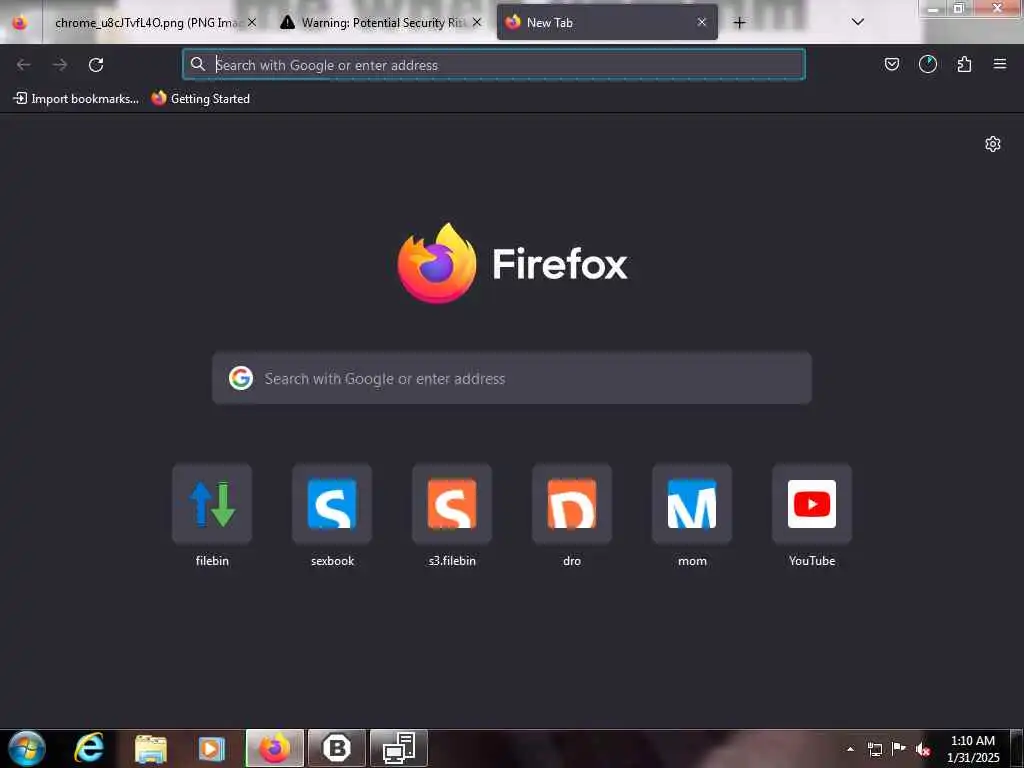Open the Save to Pocket button
This screenshot has height=768, width=1024.
[x=891, y=64]
